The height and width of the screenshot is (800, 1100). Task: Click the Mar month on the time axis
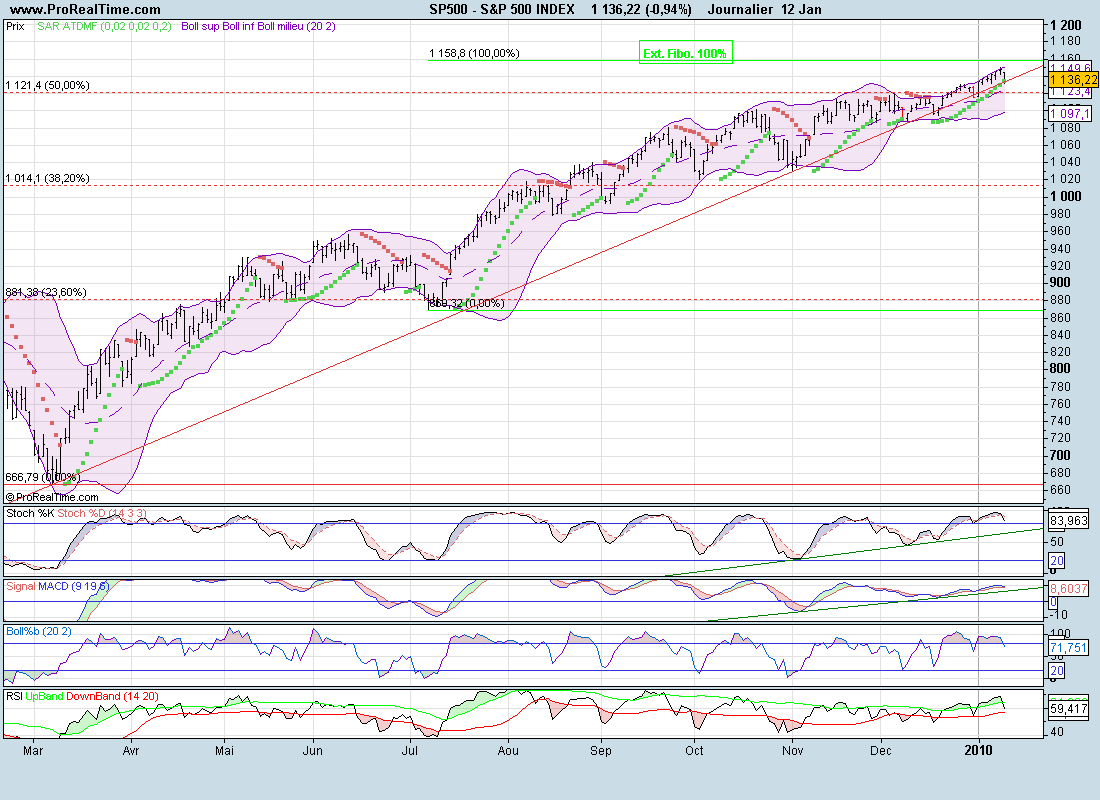tap(33, 751)
